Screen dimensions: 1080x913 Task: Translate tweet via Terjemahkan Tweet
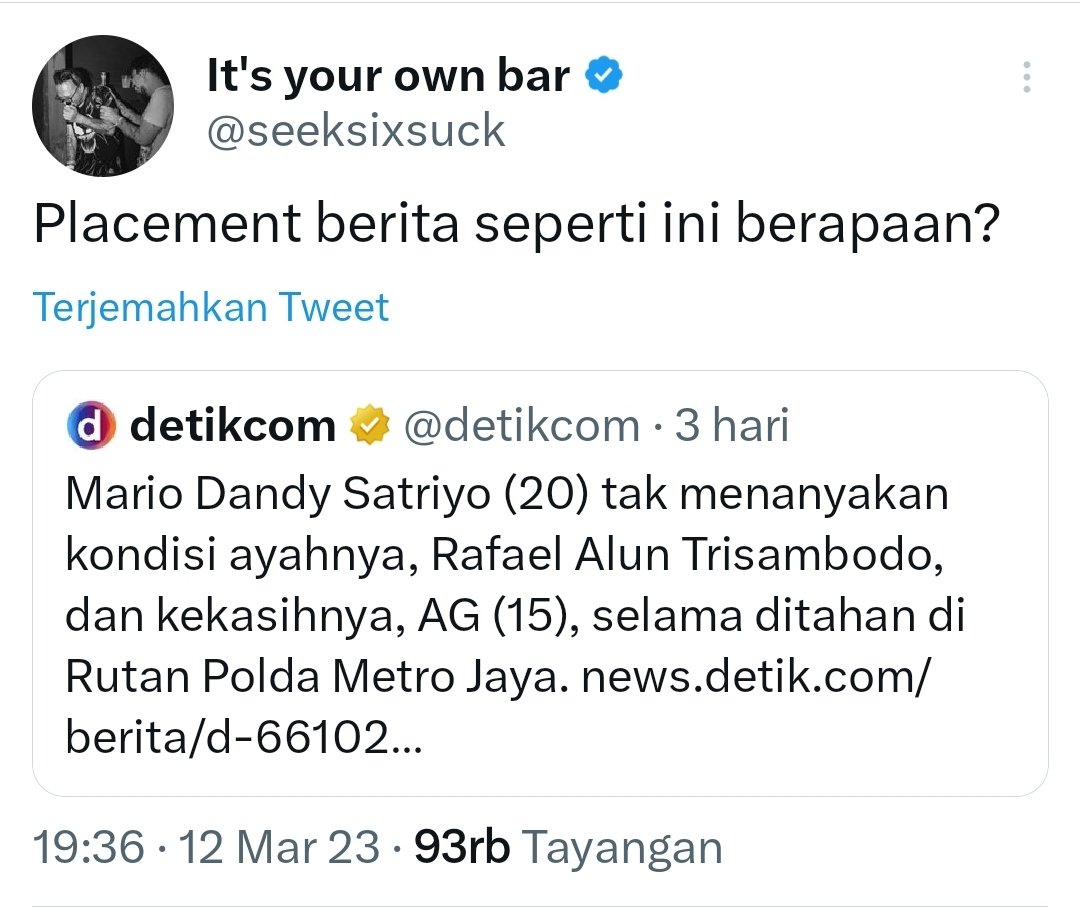tap(211, 307)
